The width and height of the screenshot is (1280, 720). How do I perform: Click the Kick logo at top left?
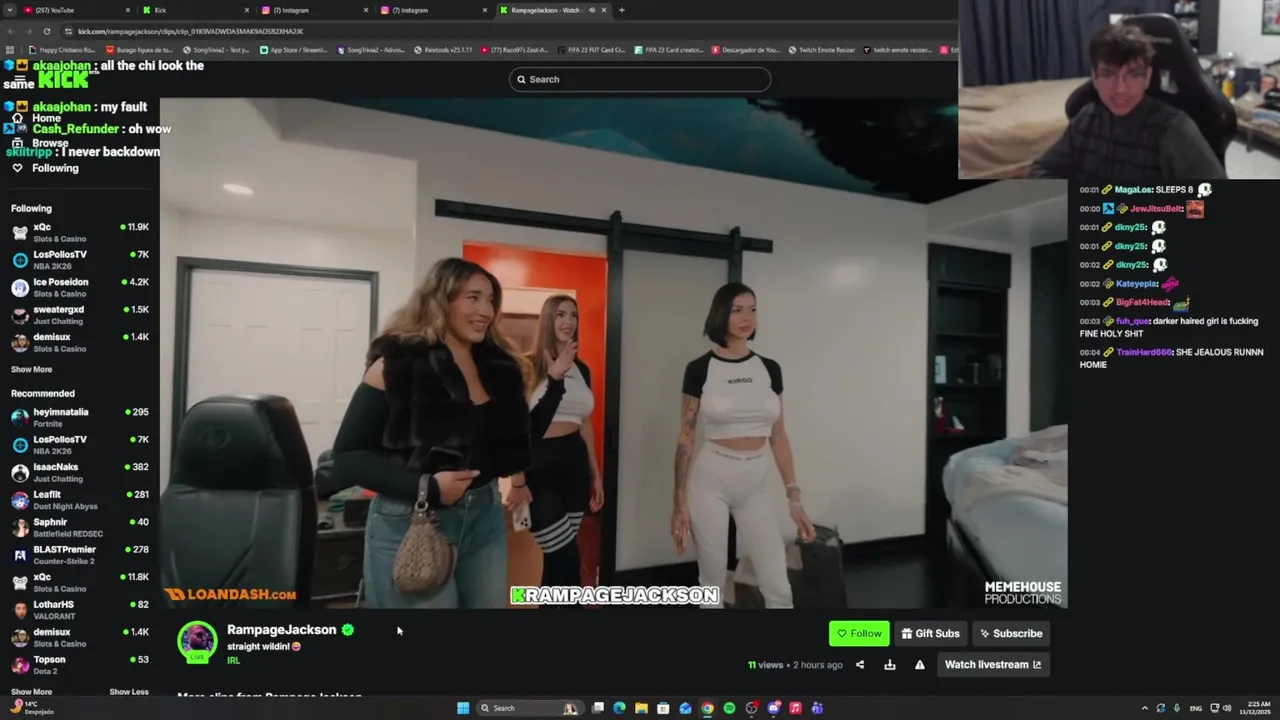click(x=63, y=79)
